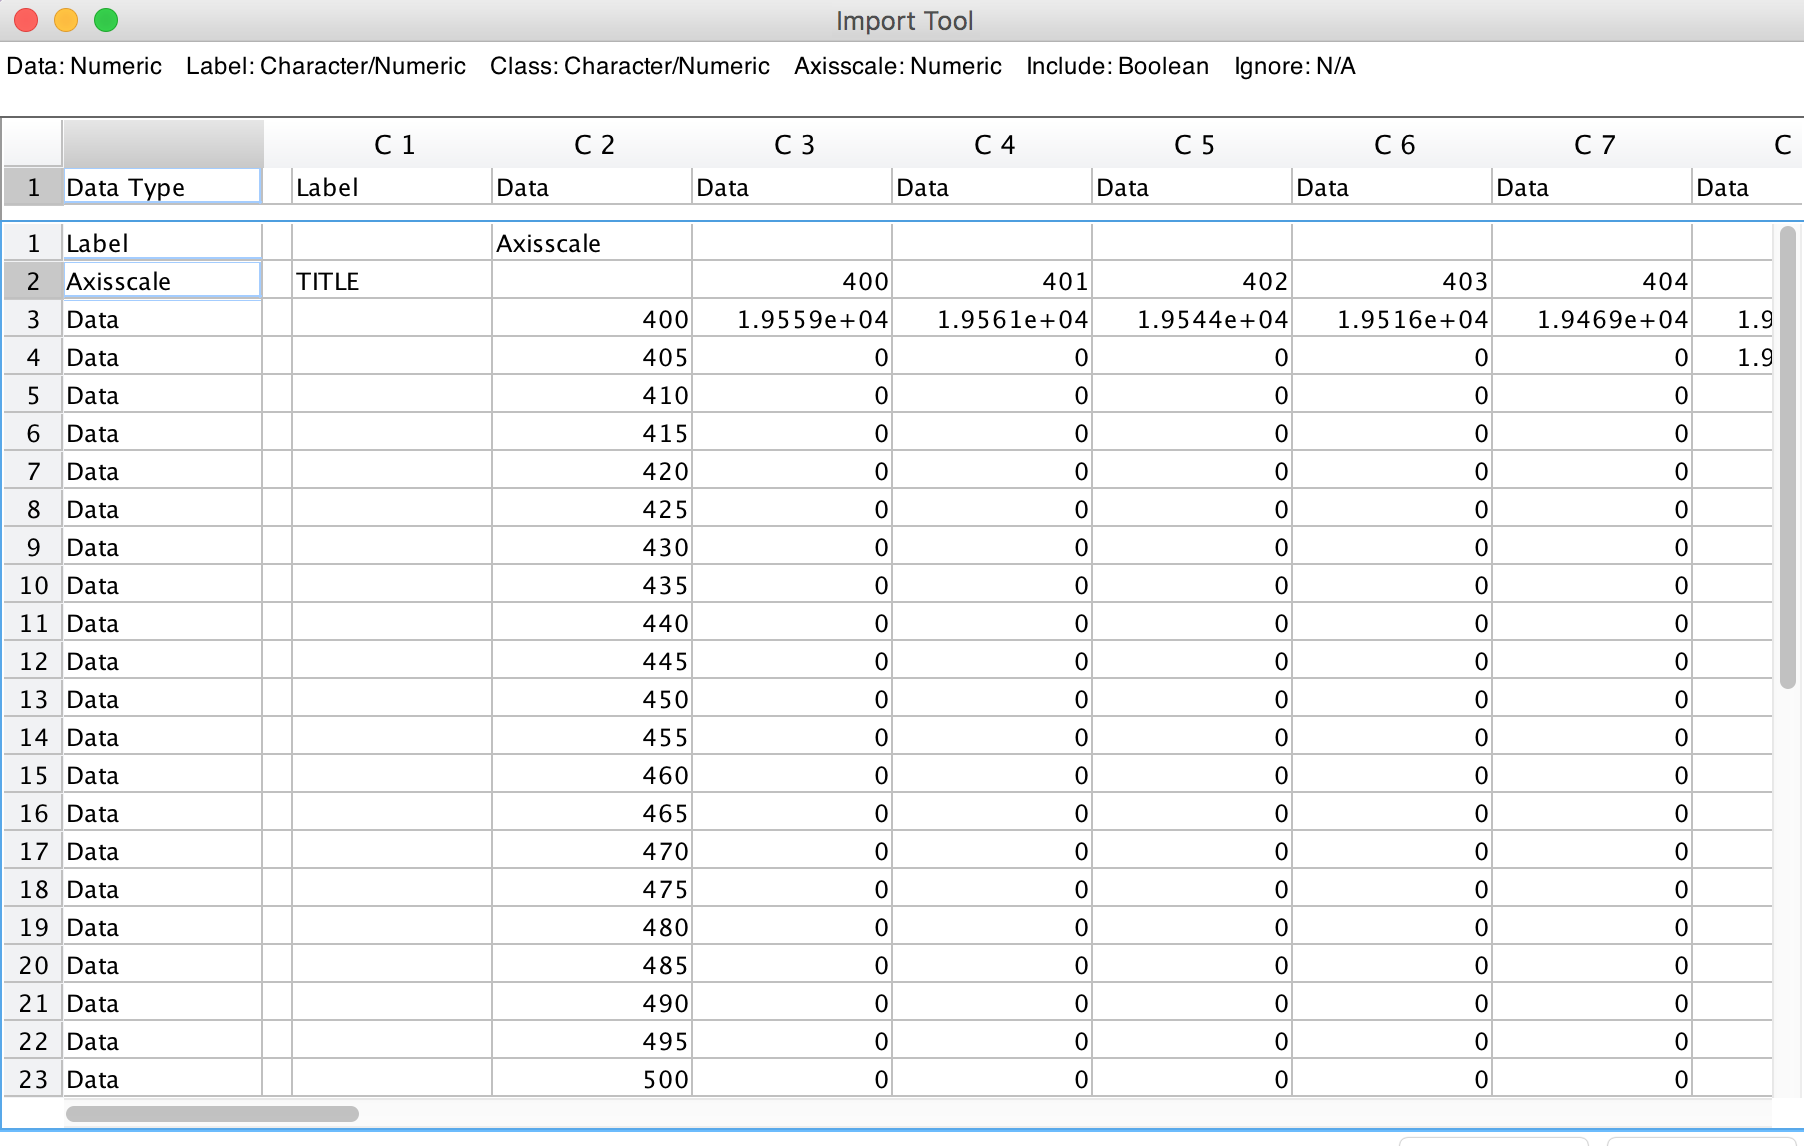Screen dimensions: 1804x1146
Task: Click the Data row type in row 3
Action: 162,320
